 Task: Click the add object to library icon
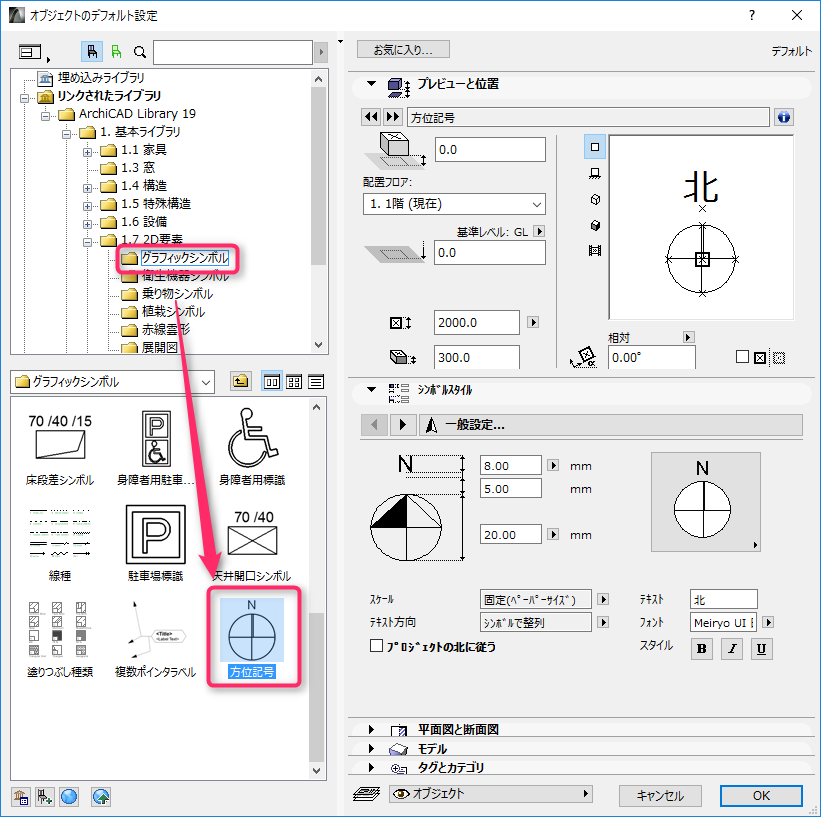point(45,797)
